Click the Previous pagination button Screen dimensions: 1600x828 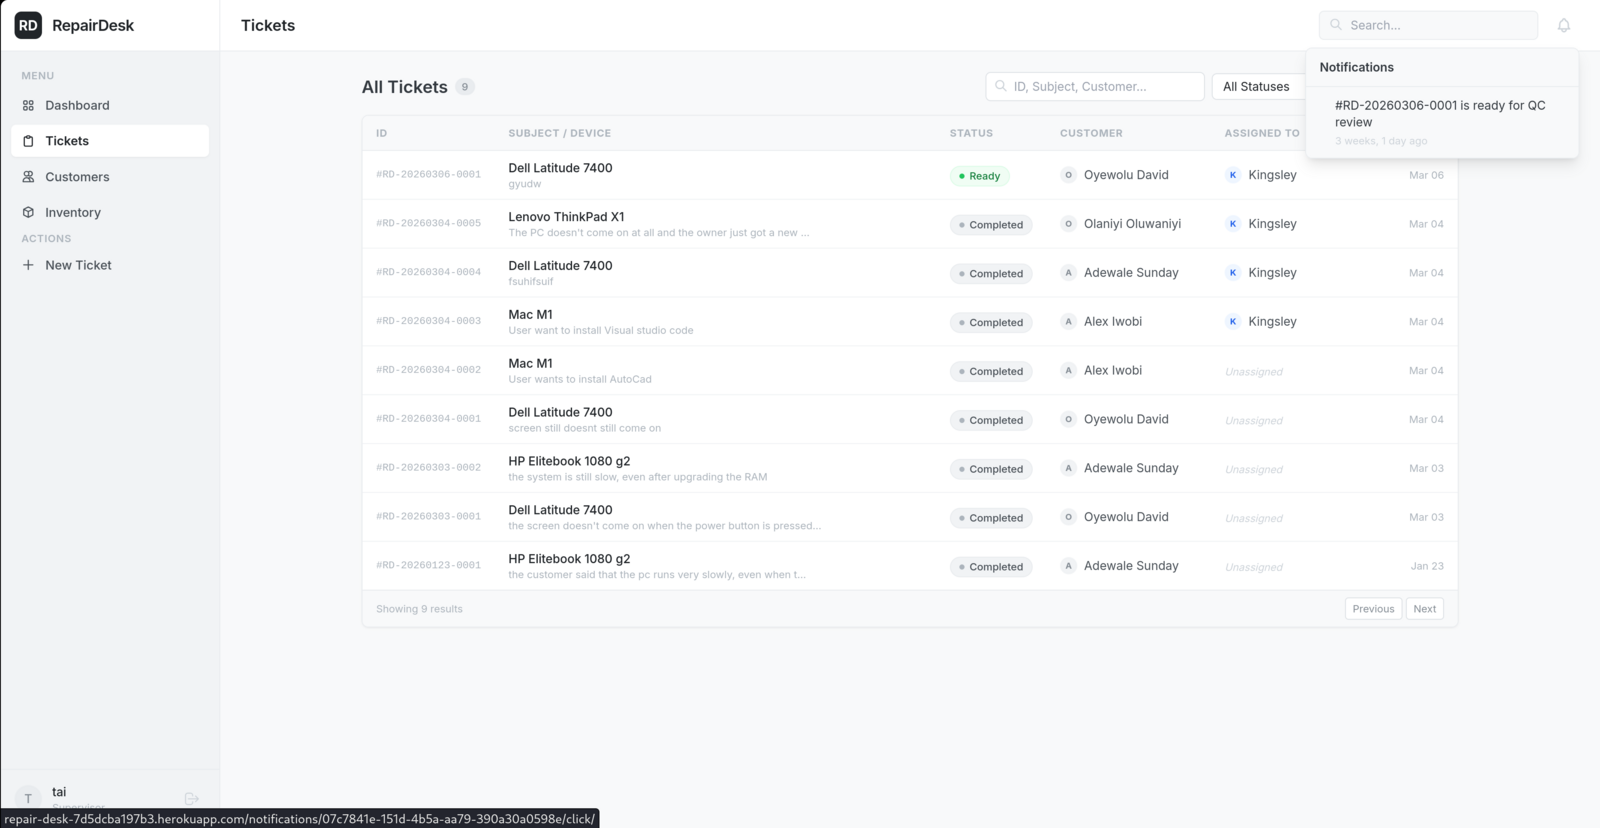pos(1372,609)
